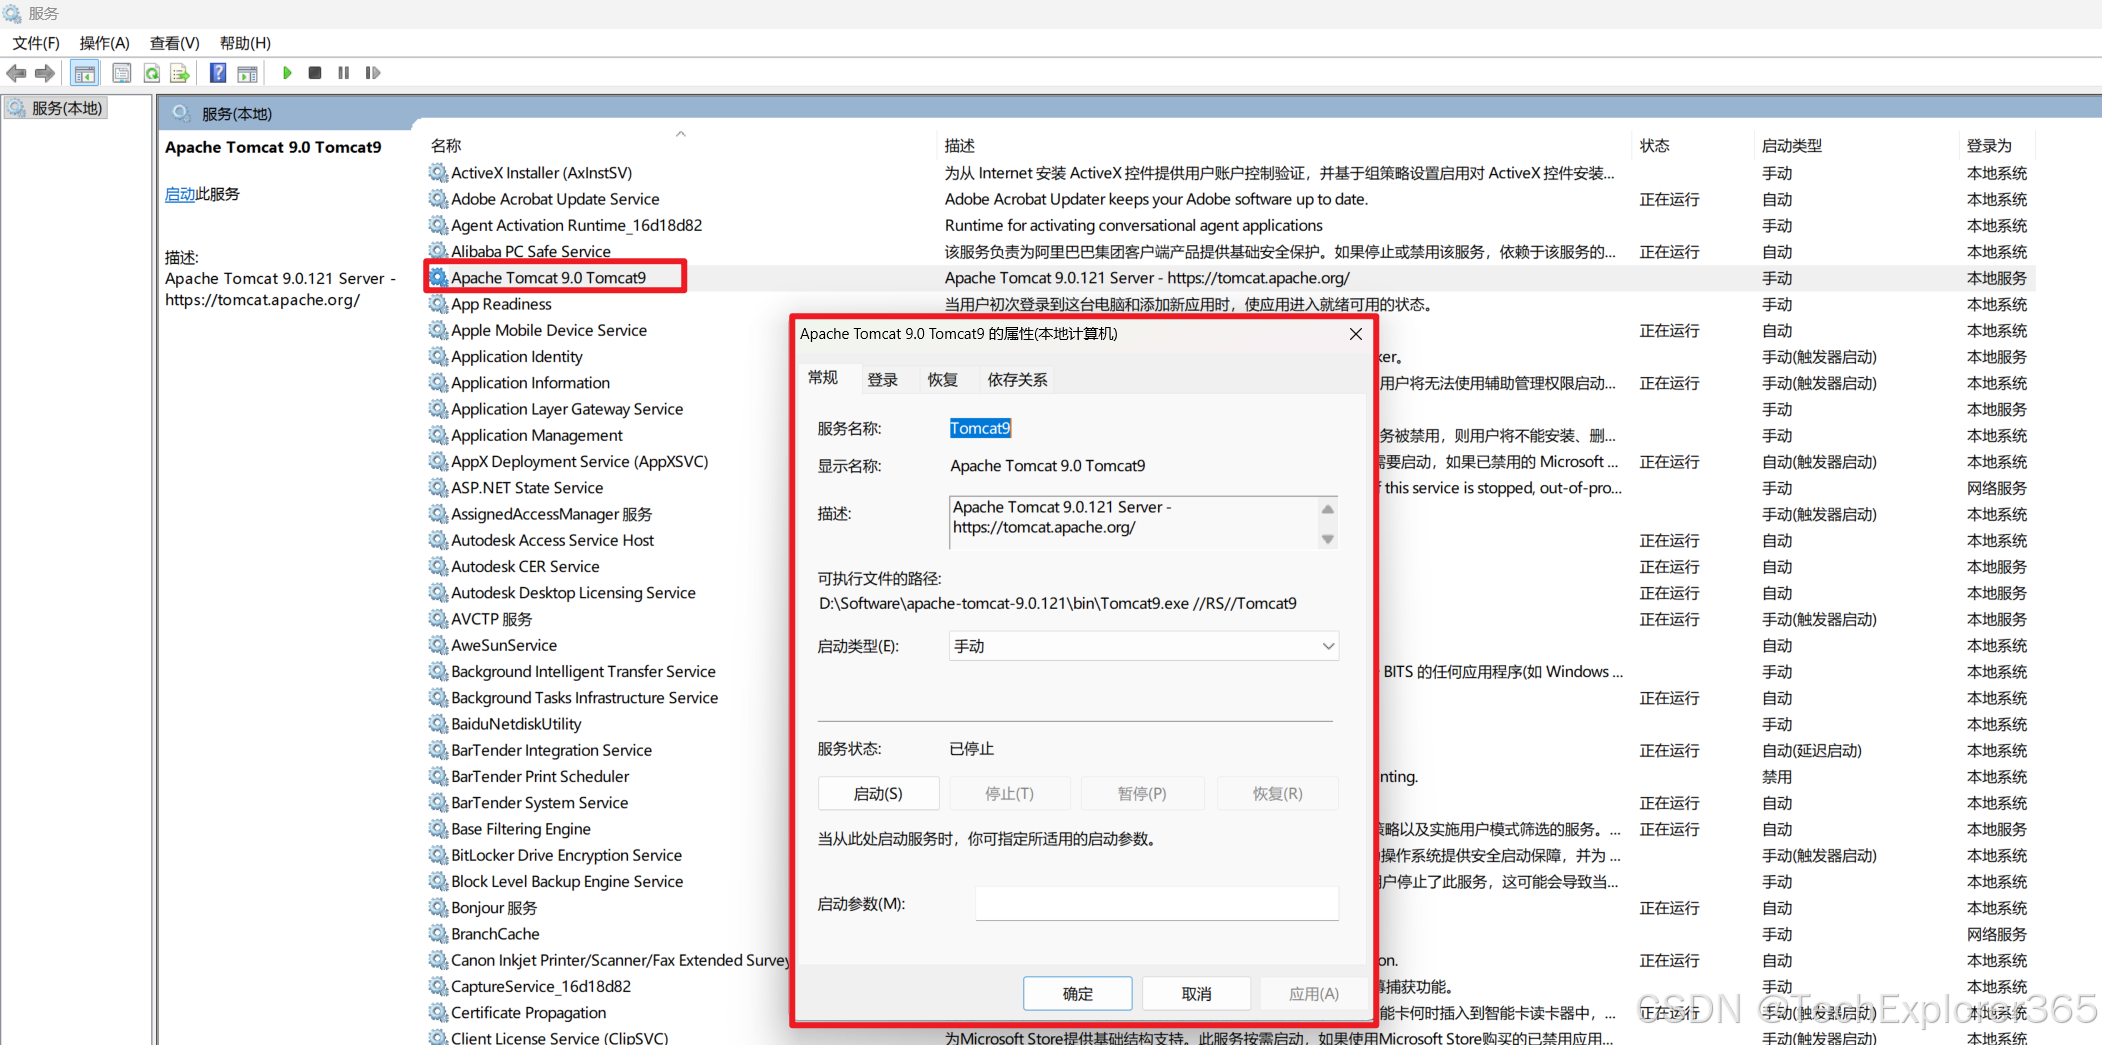
Task: Click the Back arrow in the toolbar
Action: coord(16,73)
